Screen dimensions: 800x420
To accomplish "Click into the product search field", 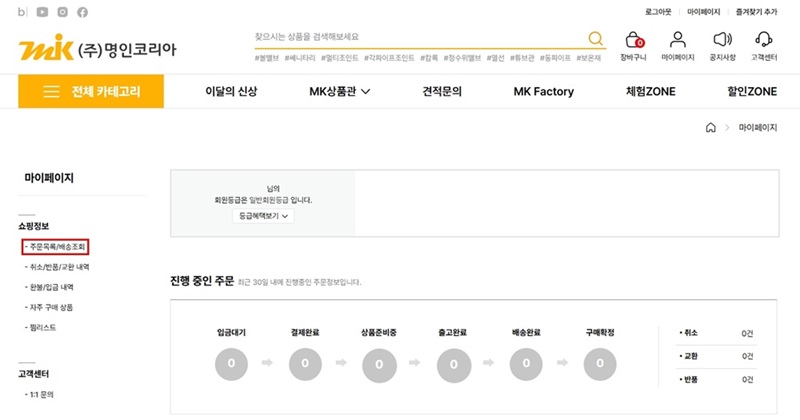I will [x=420, y=38].
